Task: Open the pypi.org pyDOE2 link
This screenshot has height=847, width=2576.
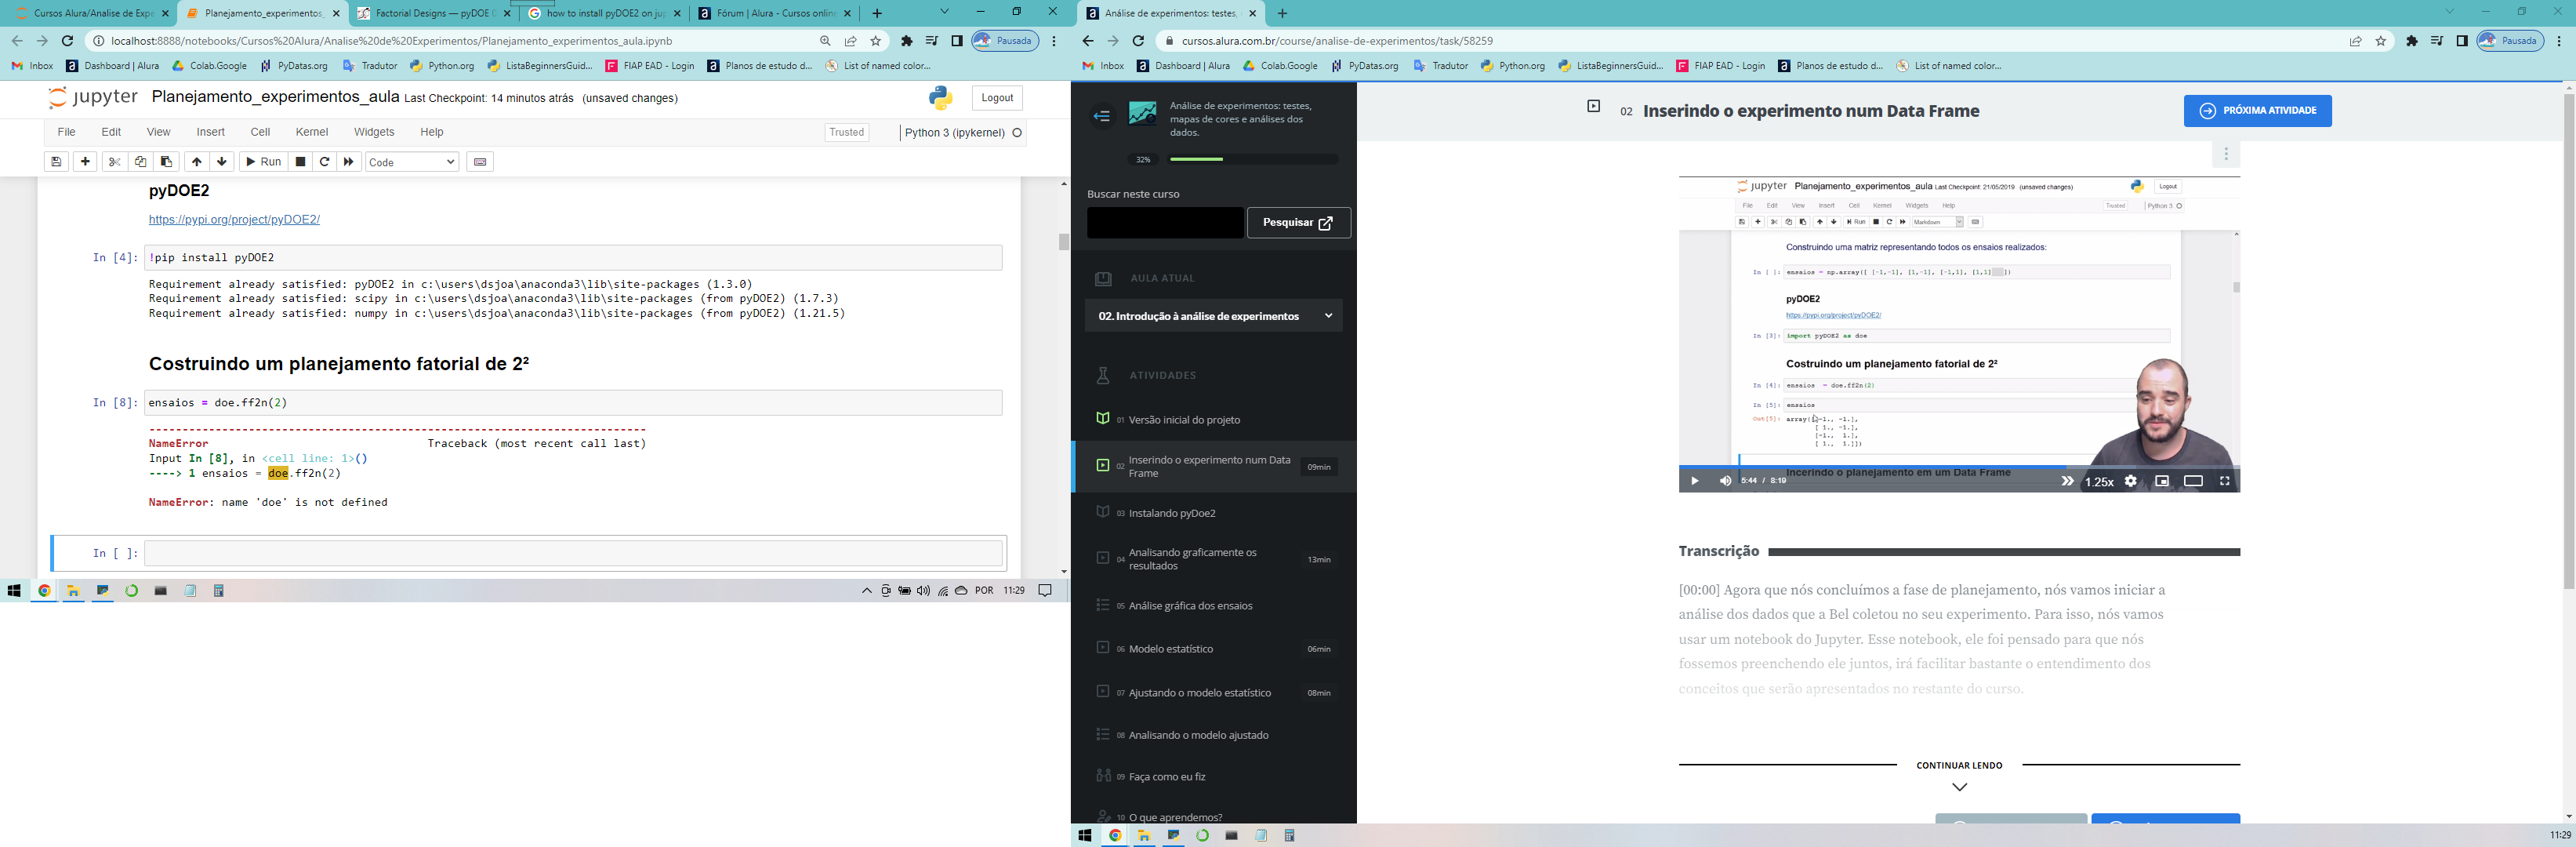Action: 234,220
